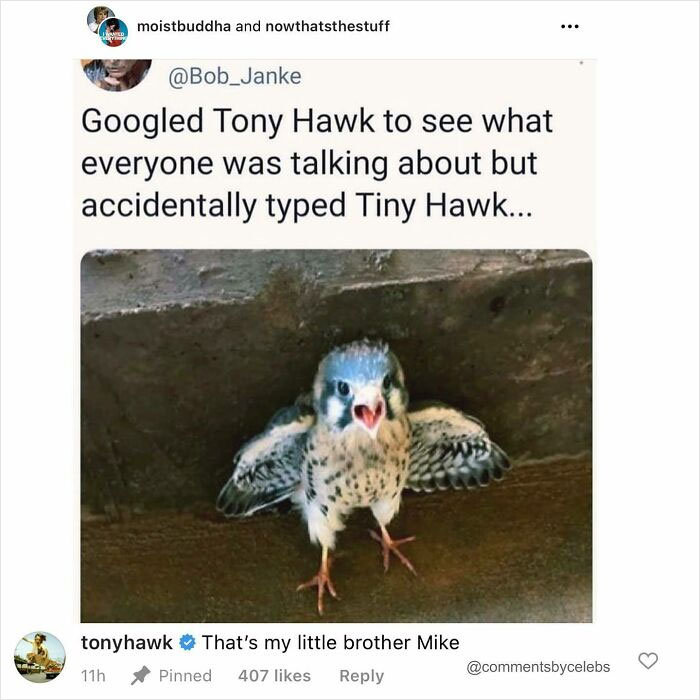The height and width of the screenshot is (700, 700).
Task: Click the tonyhawk username
Action: pyautogui.click(x=126, y=642)
